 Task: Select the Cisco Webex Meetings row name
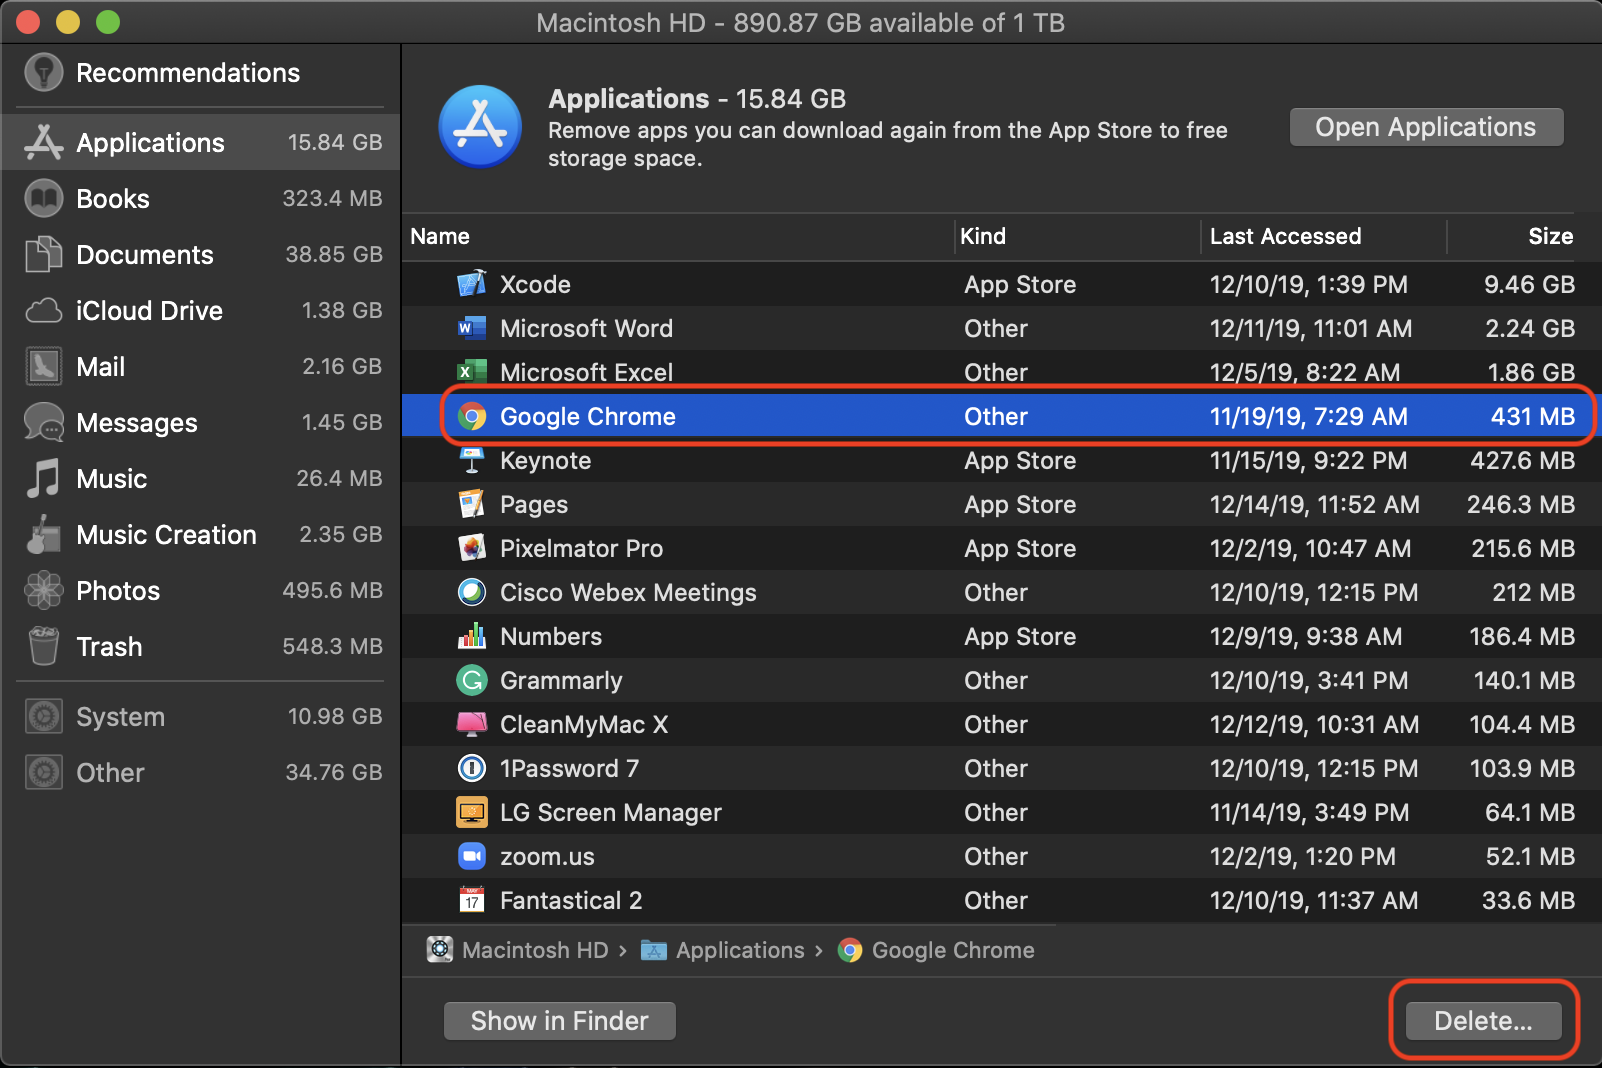628,592
